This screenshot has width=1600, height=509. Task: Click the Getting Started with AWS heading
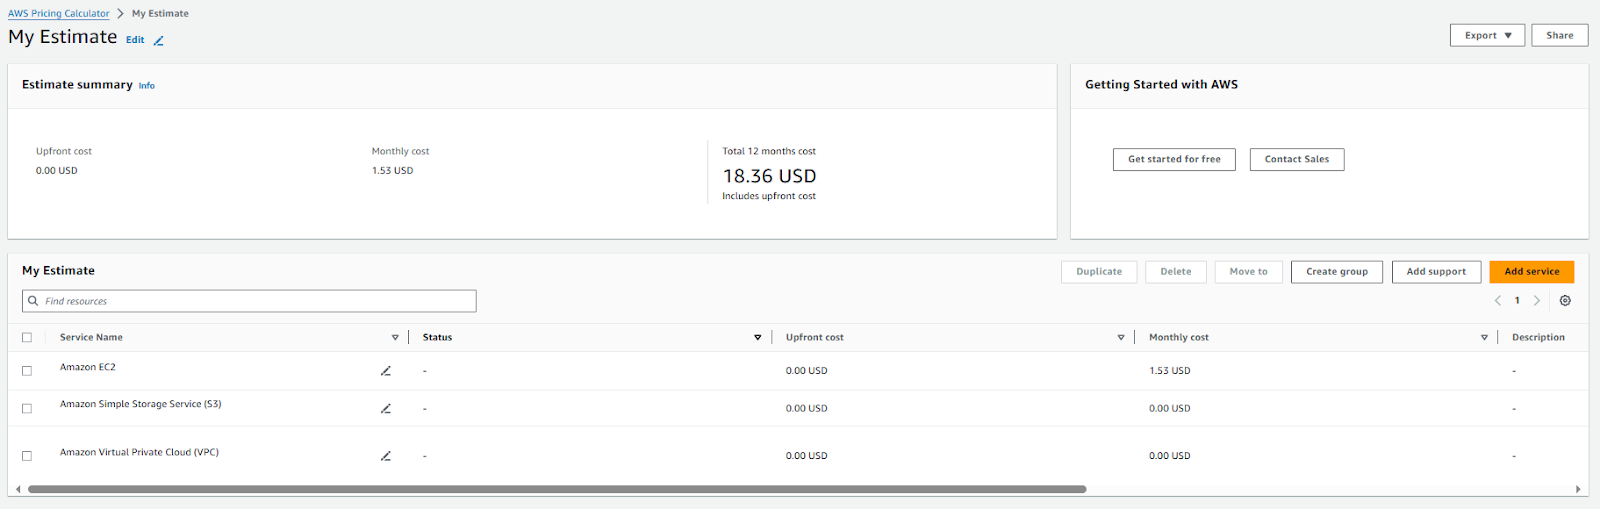pyautogui.click(x=1161, y=85)
